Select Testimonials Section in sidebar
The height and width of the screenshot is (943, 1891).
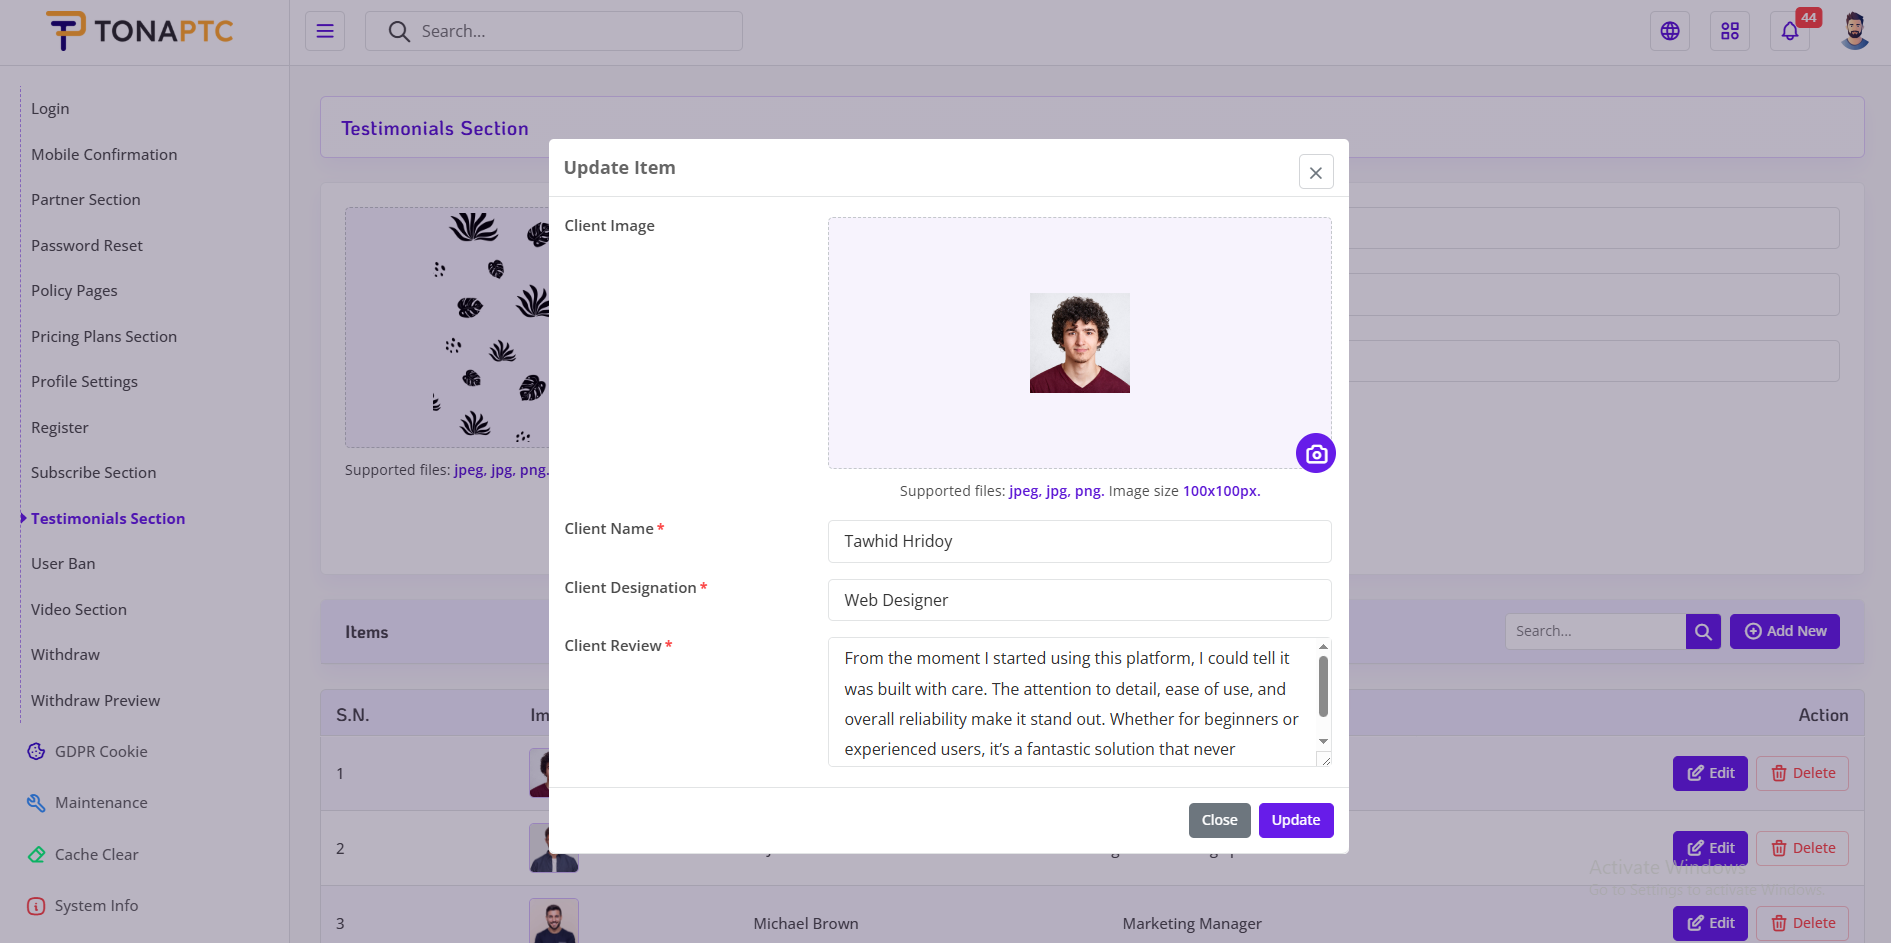click(108, 518)
